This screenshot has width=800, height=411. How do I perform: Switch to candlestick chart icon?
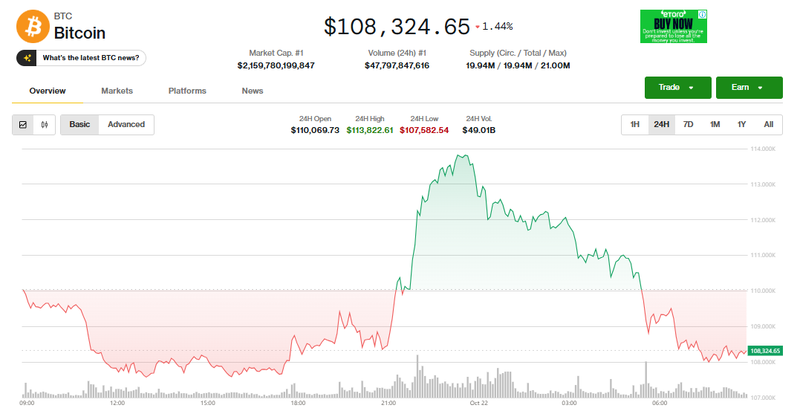[x=45, y=125]
